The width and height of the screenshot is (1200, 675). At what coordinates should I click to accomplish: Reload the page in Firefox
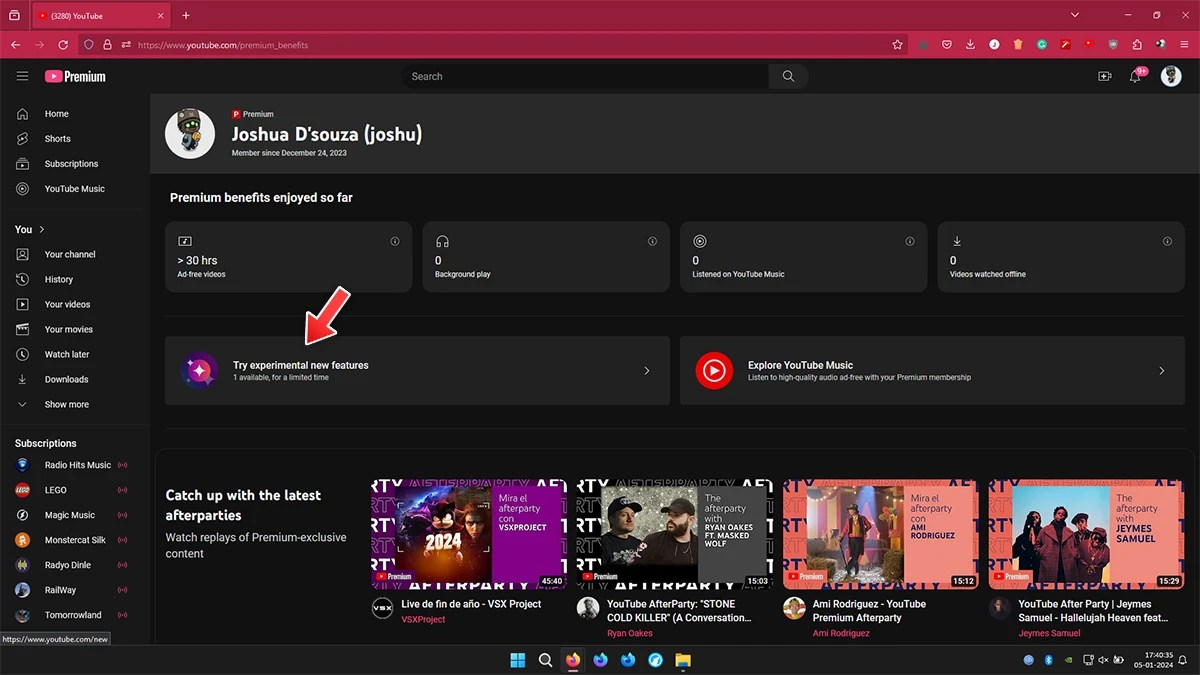click(x=64, y=44)
